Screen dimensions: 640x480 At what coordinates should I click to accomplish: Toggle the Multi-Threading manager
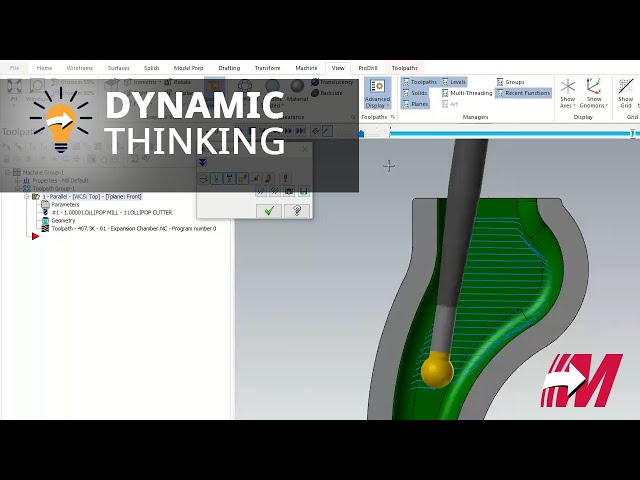[467, 93]
